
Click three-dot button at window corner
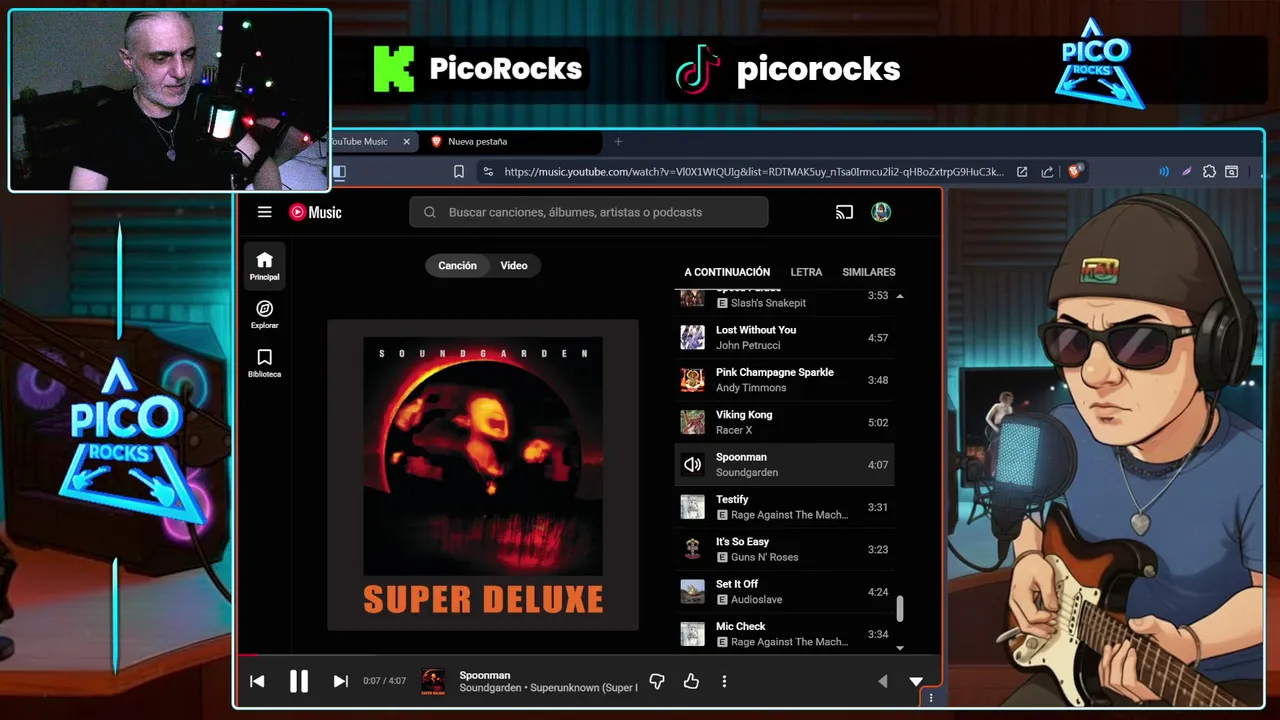(x=931, y=698)
